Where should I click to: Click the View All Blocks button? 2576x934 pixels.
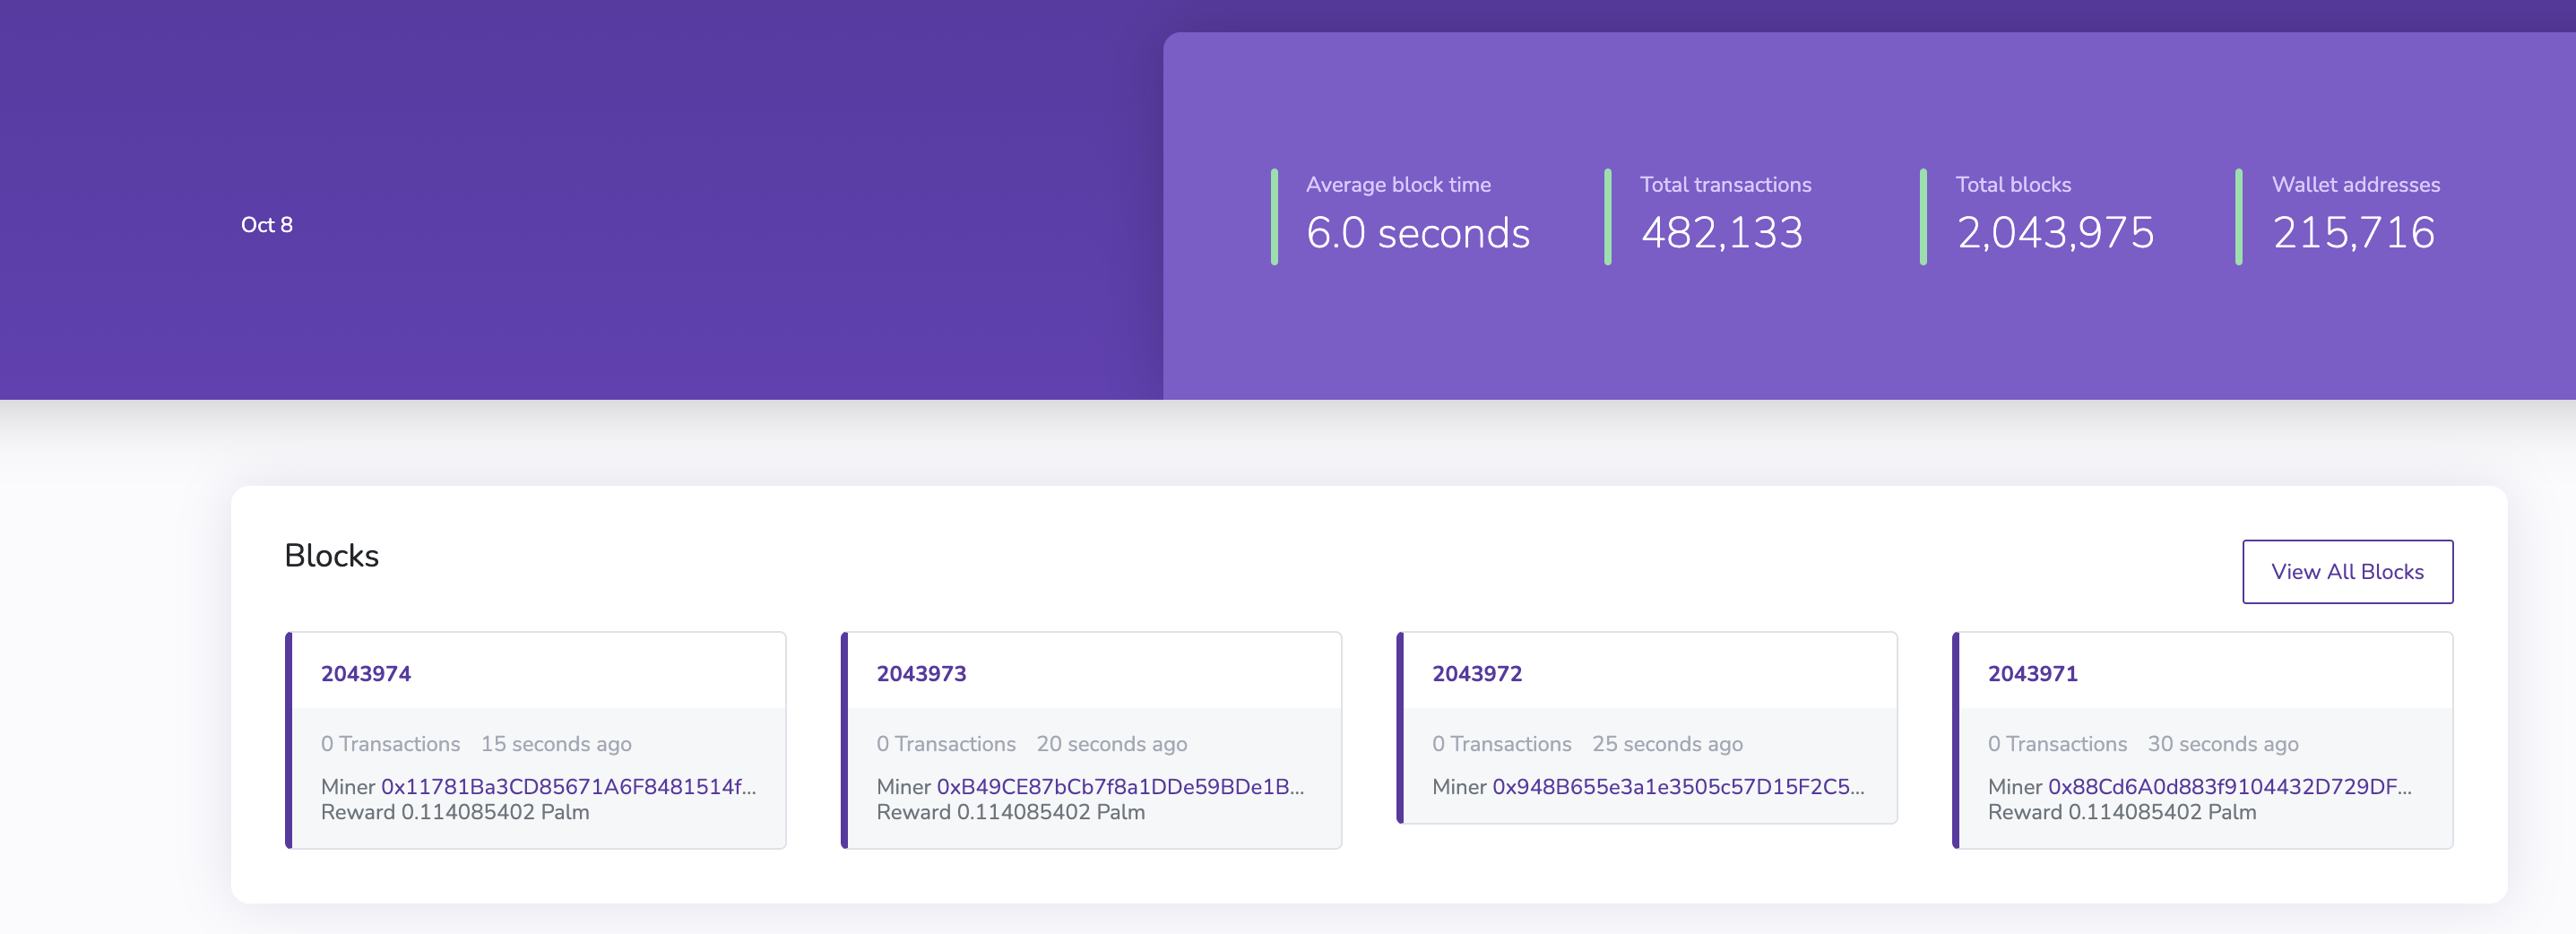coord(2348,571)
